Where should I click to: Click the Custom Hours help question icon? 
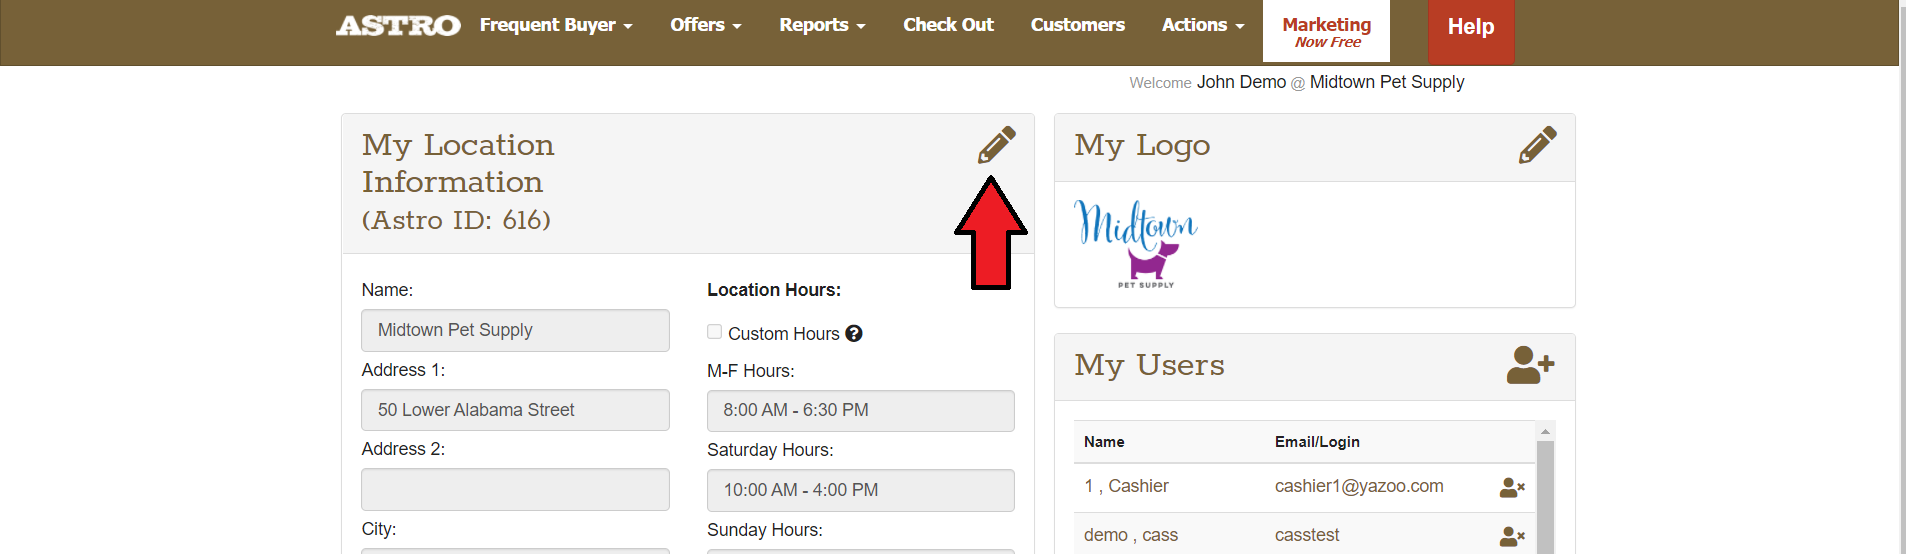[x=853, y=333]
